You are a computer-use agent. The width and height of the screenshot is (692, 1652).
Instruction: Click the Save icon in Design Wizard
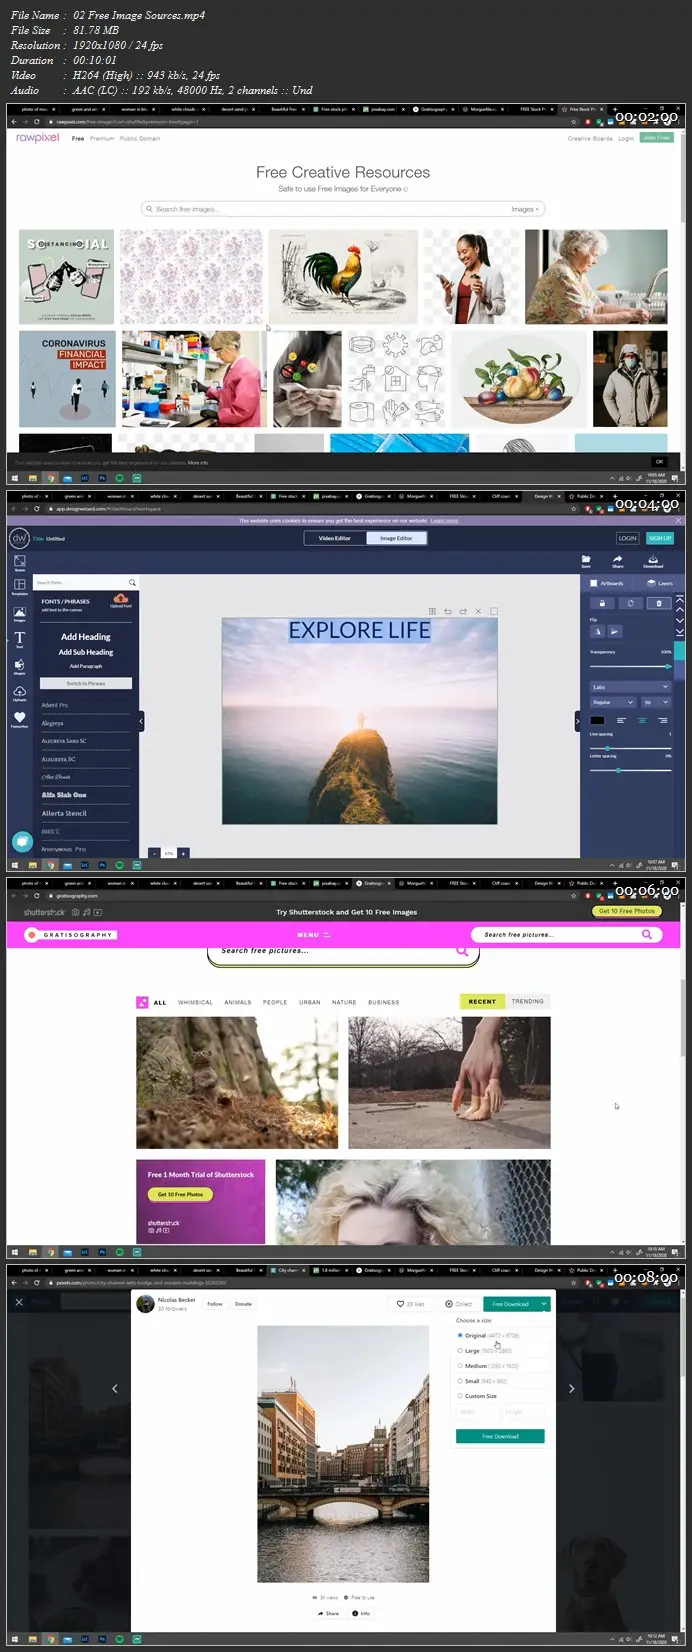tap(586, 562)
